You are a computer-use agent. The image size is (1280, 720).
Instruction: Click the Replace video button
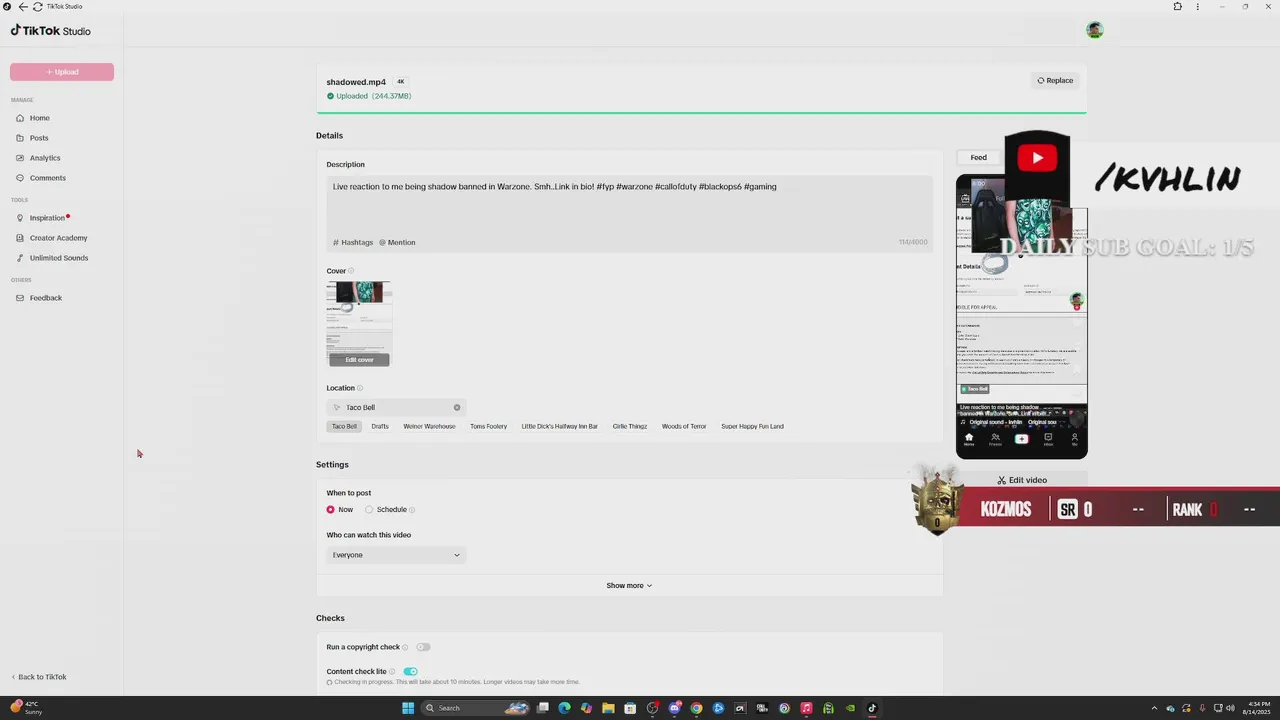click(1055, 80)
